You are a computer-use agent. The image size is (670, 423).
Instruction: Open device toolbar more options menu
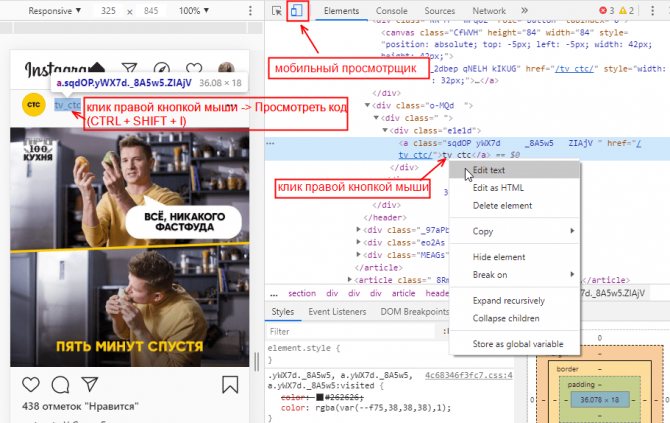click(250, 11)
